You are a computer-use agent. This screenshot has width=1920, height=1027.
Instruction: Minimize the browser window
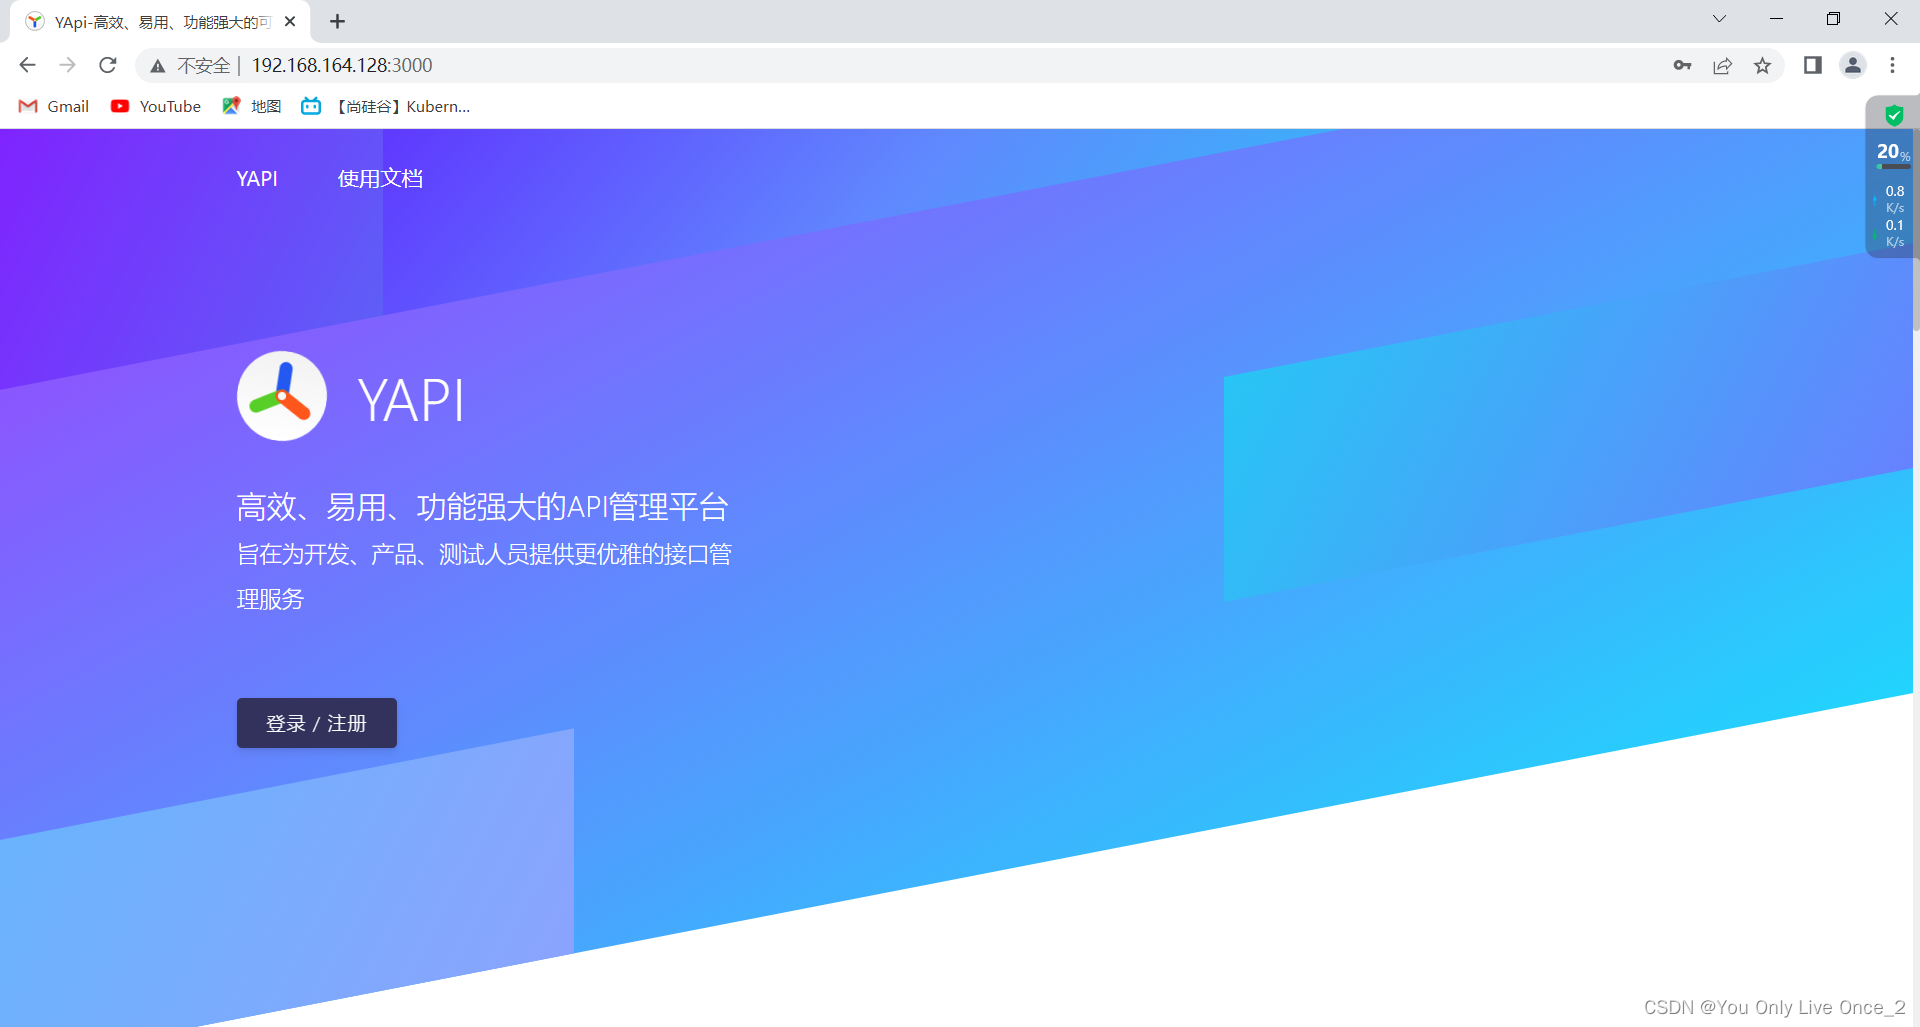coord(1776,19)
